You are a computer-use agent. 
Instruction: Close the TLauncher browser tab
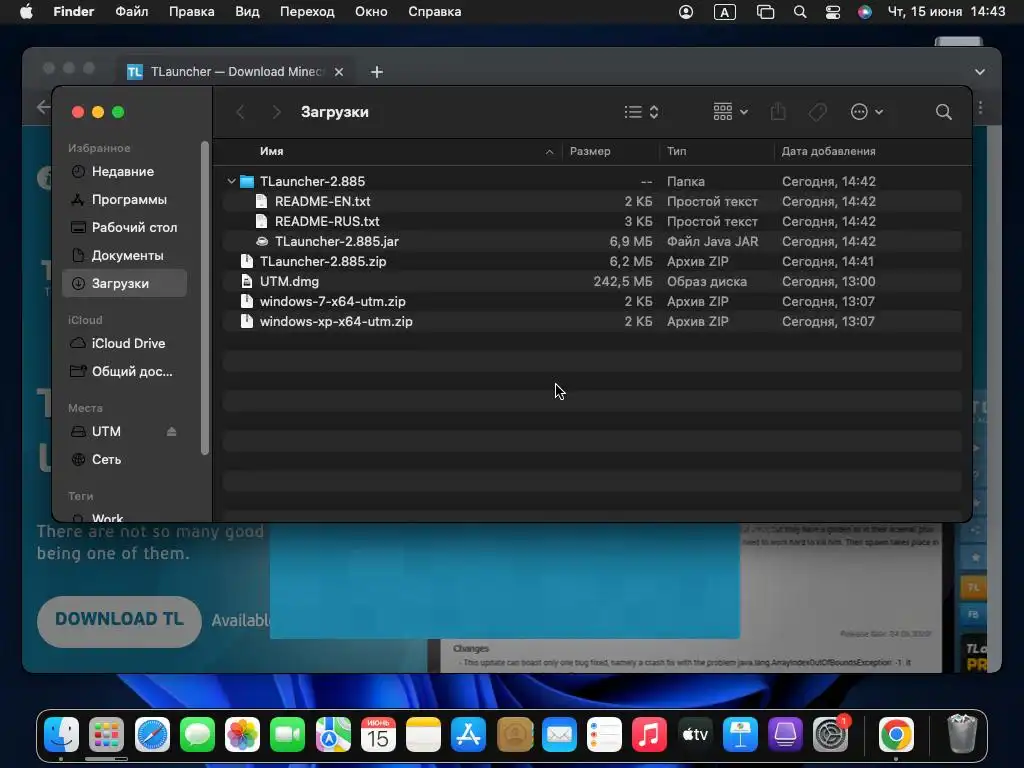339,72
